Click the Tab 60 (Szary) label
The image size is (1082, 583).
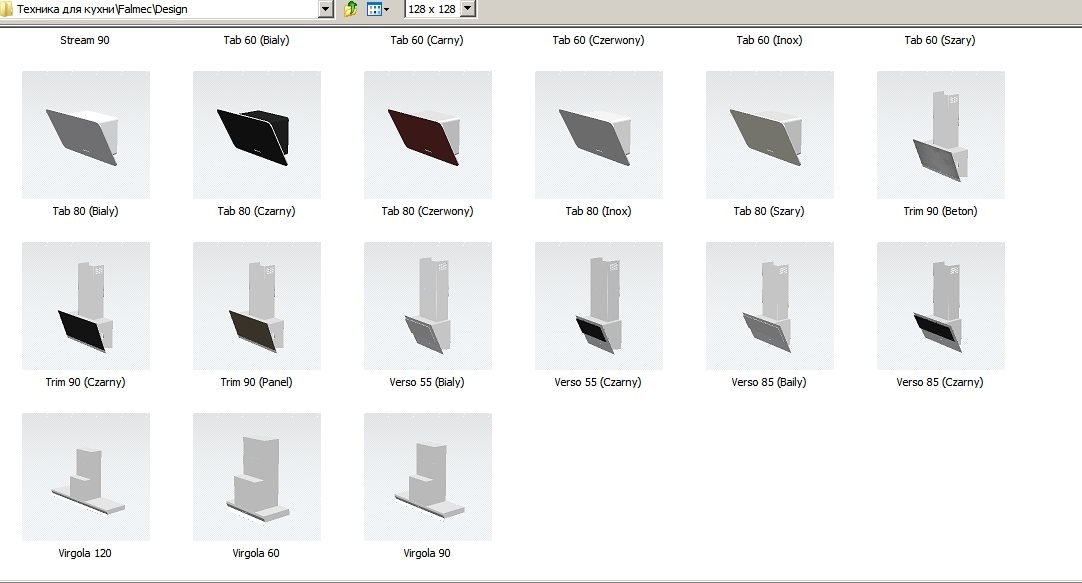(x=940, y=40)
